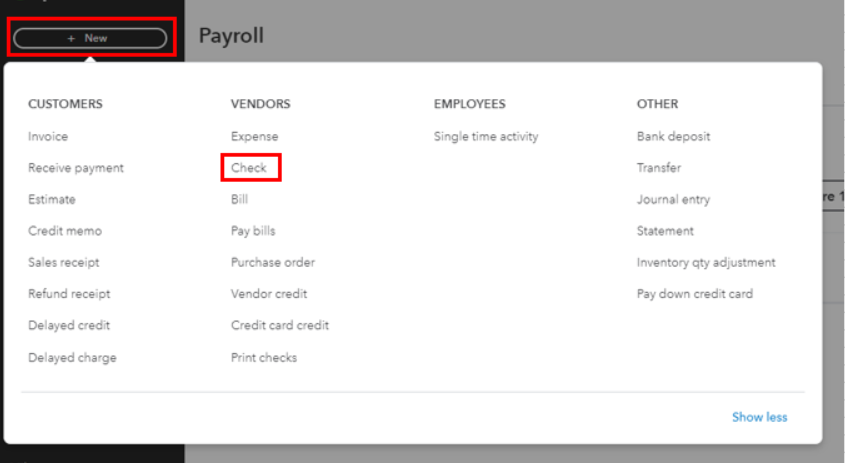This screenshot has width=845, height=463.
Task: Choose Bank deposit under Other
Action: click(x=673, y=136)
